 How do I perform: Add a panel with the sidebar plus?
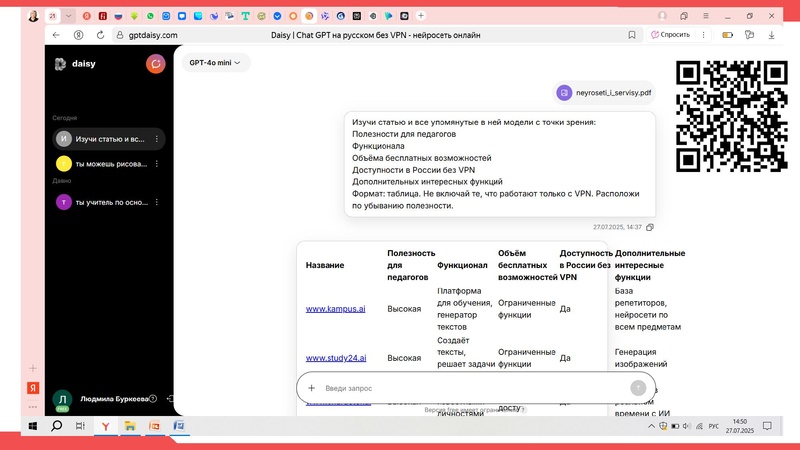[x=33, y=368]
